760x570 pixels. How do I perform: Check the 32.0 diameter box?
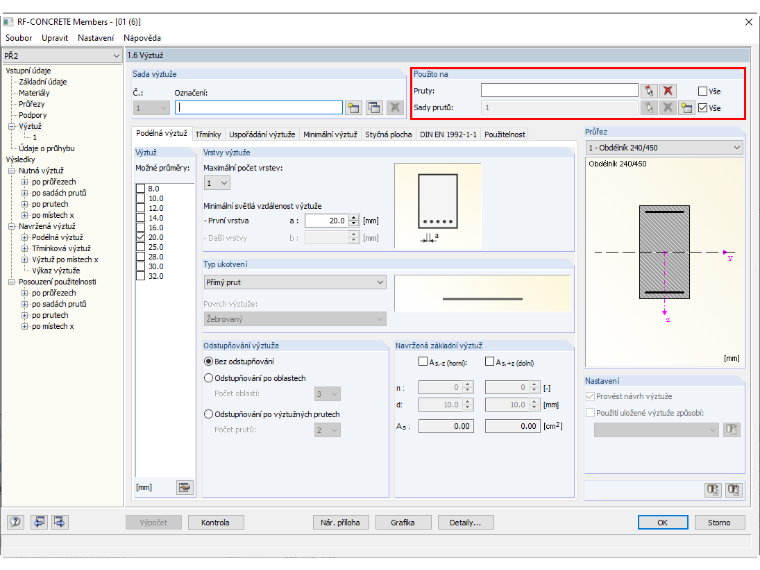click(141, 275)
